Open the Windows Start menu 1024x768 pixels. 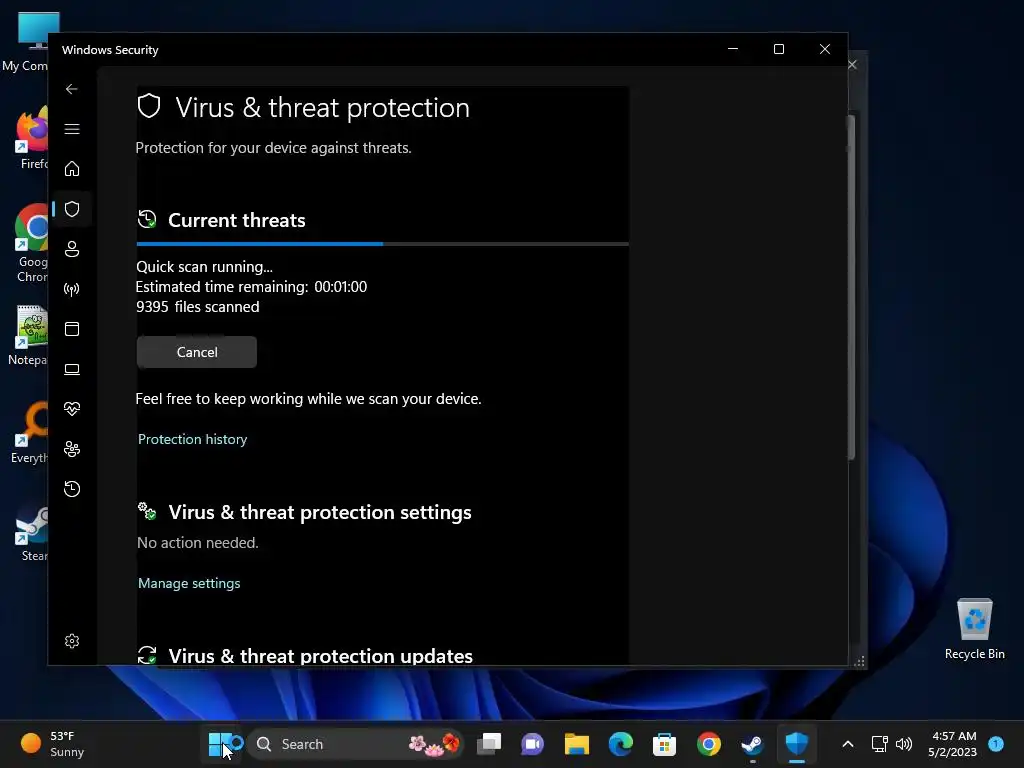pos(219,744)
